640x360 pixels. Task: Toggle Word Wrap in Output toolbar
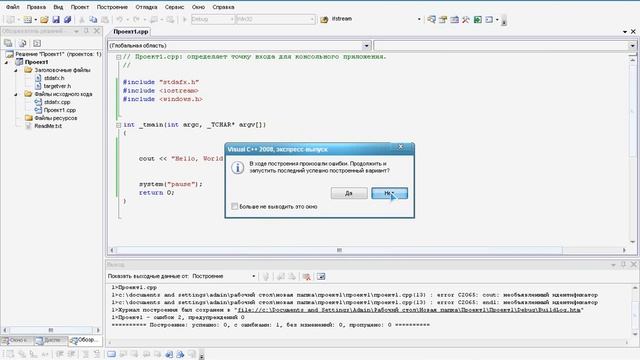pos(321,276)
